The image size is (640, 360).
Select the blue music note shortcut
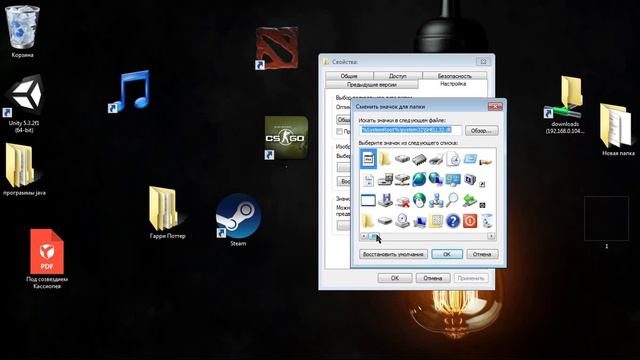(129, 91)
